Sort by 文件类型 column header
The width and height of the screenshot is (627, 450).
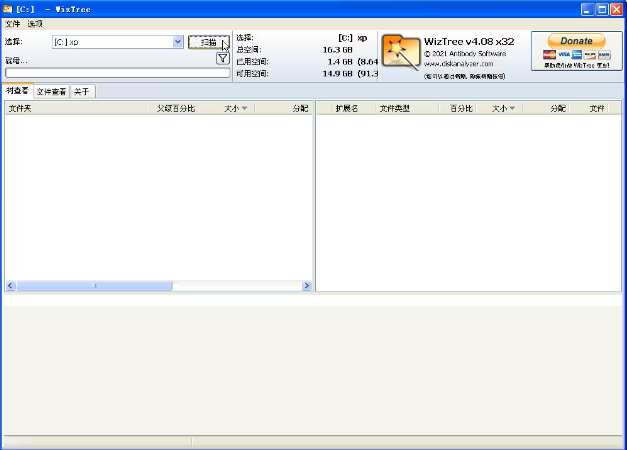[407, 108]
